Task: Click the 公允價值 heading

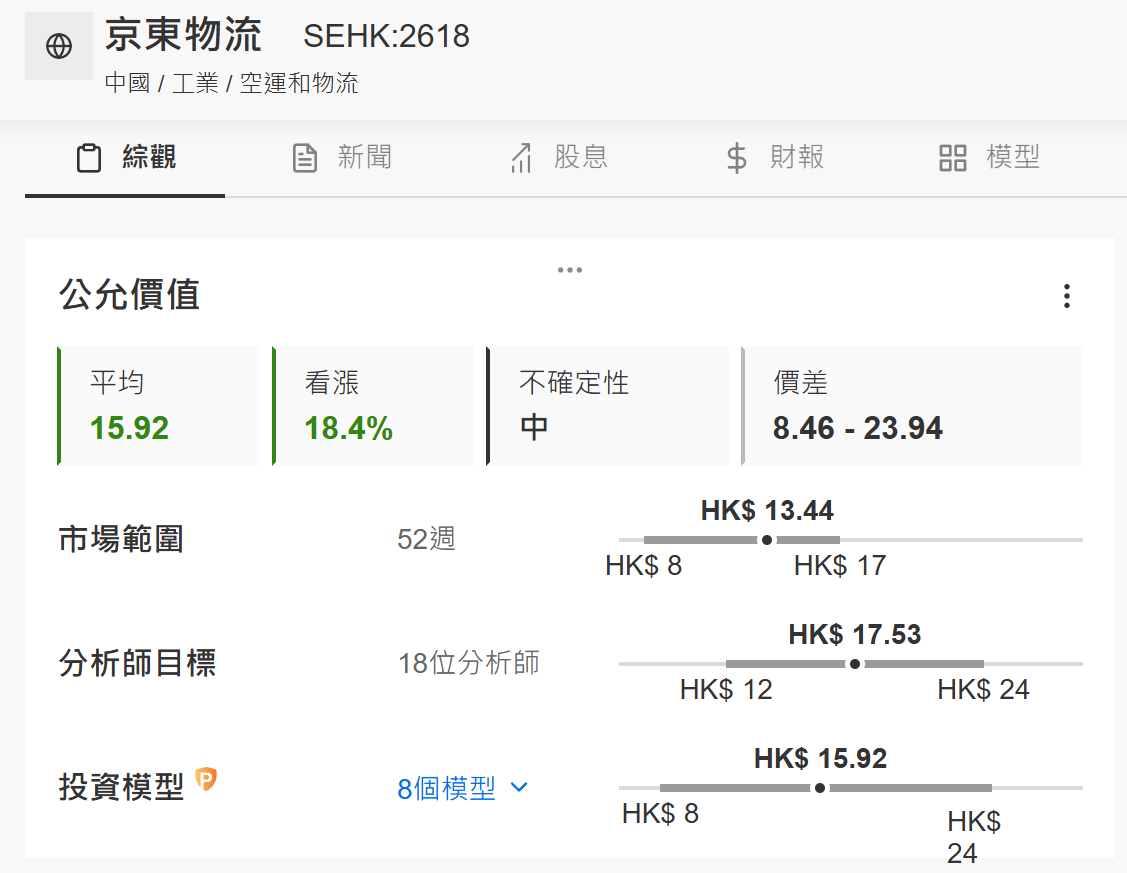Action: click(129, 295)
